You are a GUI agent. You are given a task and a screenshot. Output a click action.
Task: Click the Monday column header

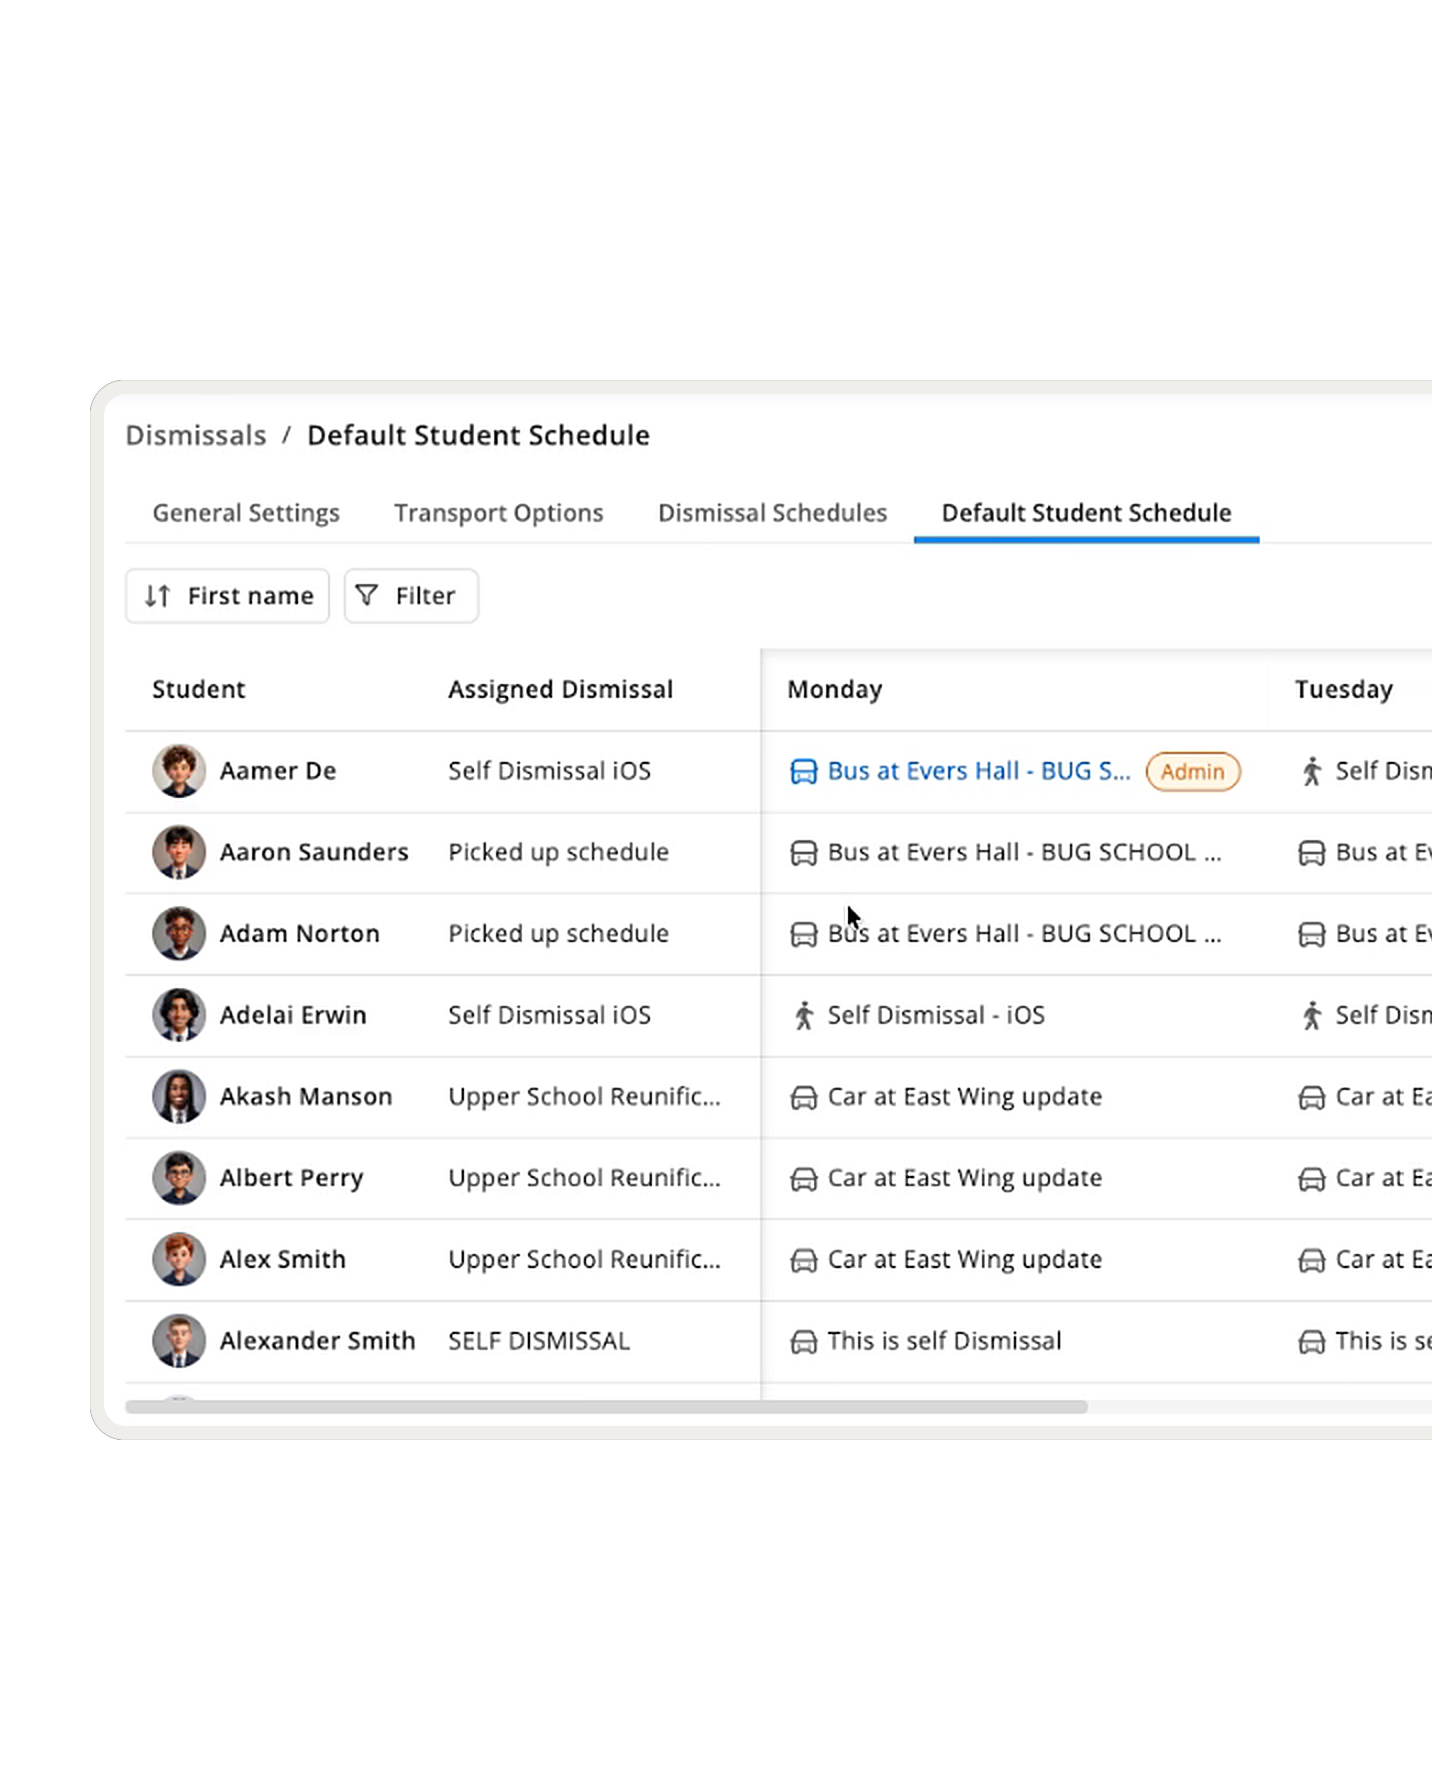click(835, 690)
